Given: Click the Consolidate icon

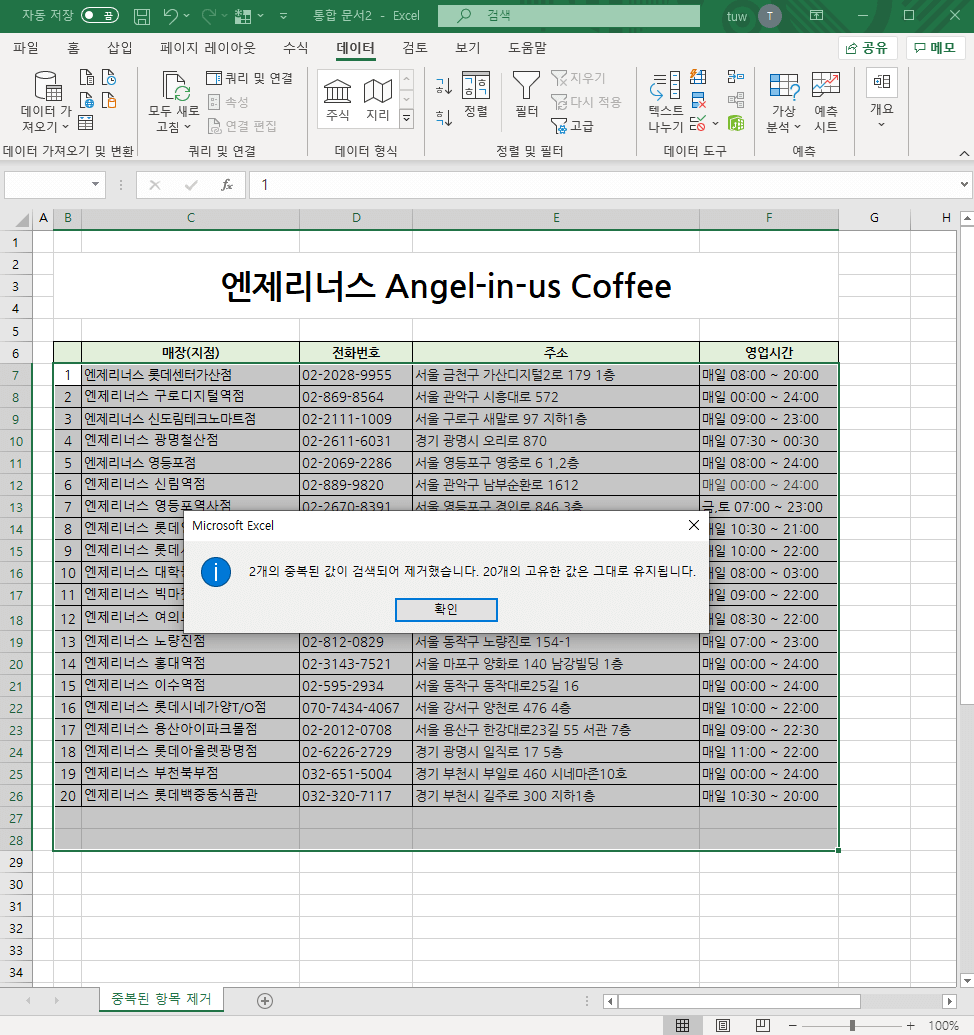Looking at the screenshot, I should 736,77.
